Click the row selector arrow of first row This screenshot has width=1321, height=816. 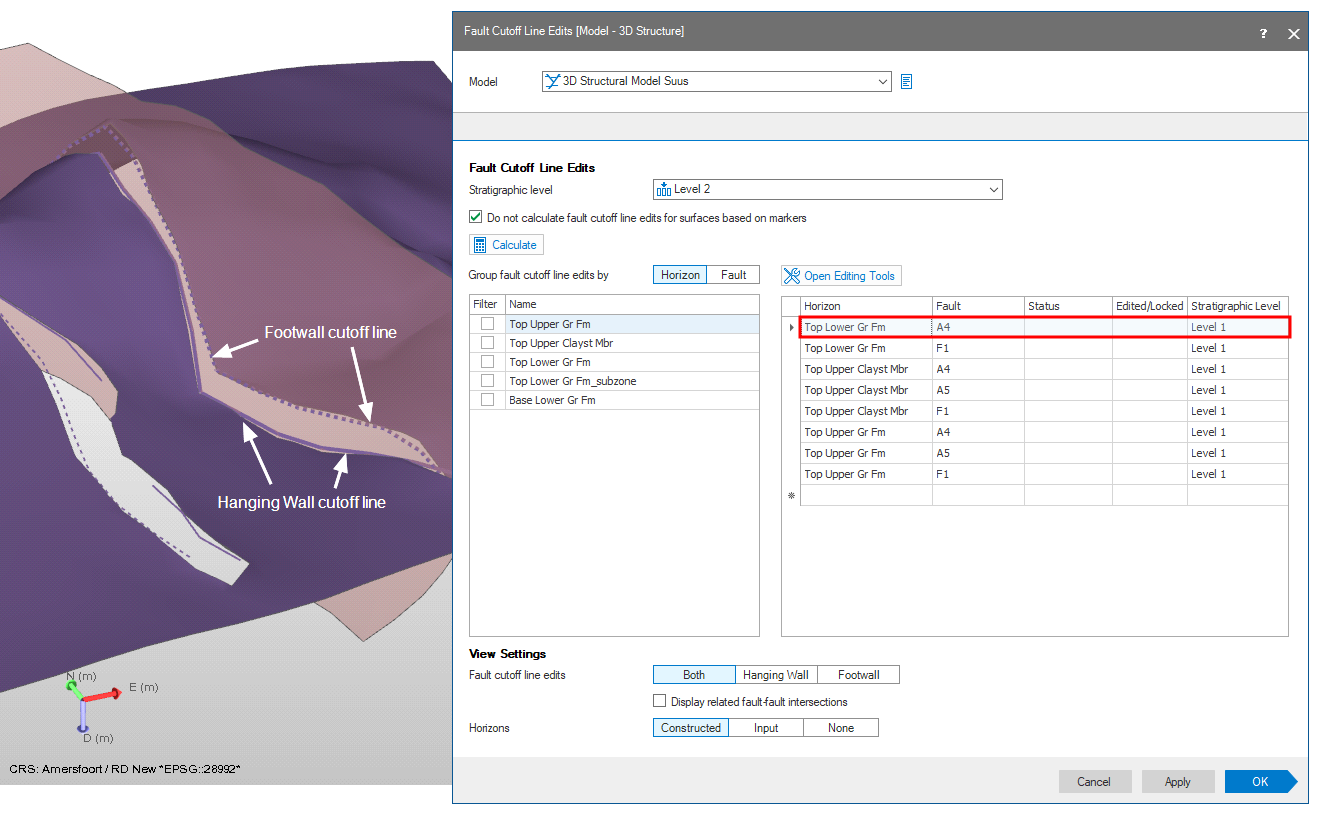(791, 327)
